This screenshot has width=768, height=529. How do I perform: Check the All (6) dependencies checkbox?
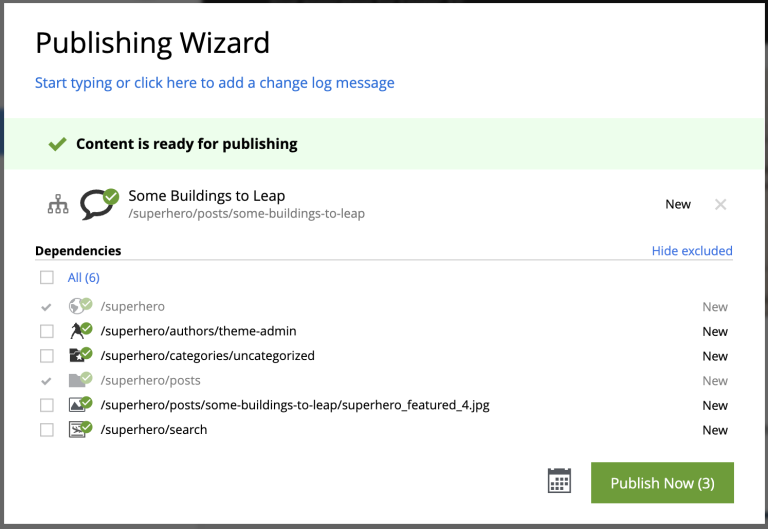[x=47, y=278]
